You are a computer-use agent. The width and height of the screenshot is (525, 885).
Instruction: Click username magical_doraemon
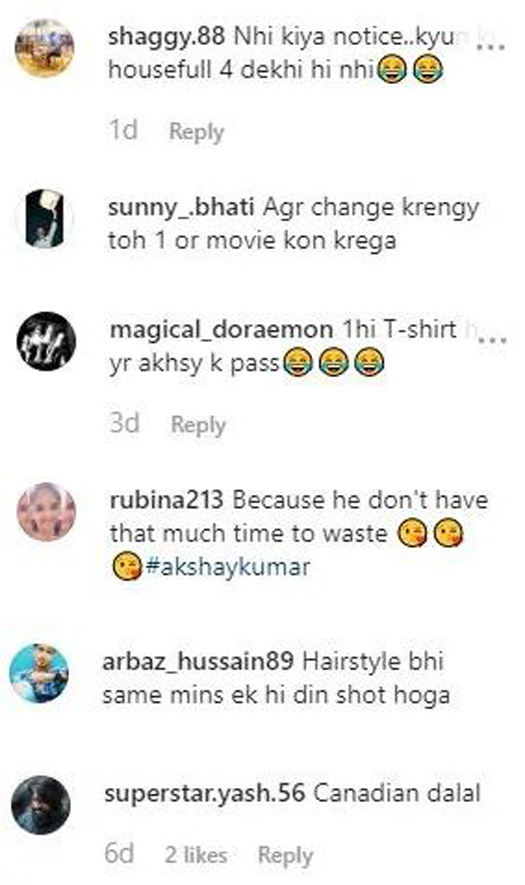coord(221,330)
